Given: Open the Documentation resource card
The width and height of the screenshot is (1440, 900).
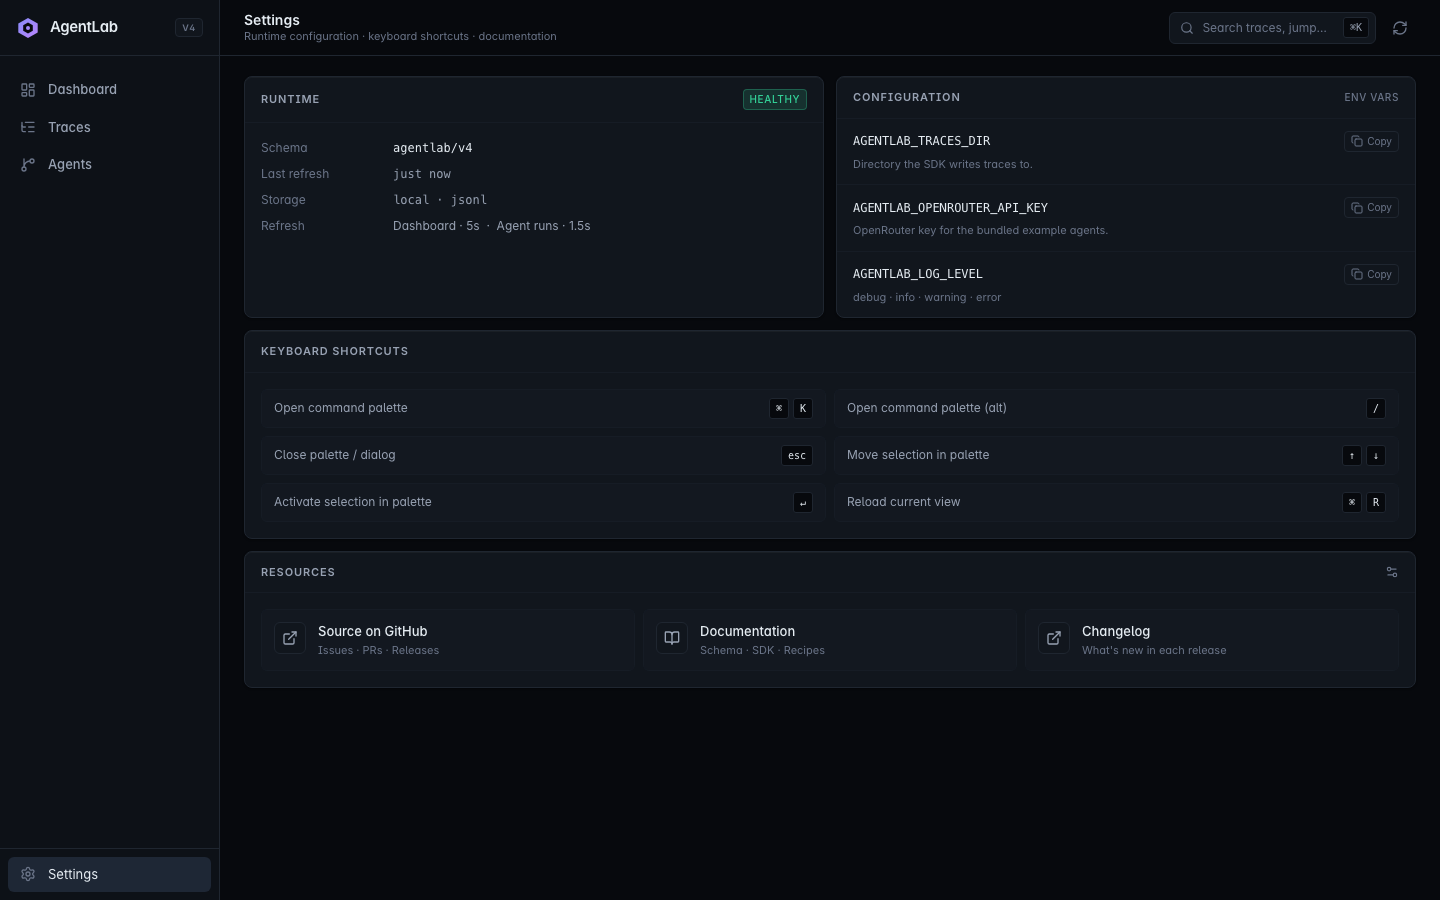Looking at the screenshot, I should coord(830,640).
